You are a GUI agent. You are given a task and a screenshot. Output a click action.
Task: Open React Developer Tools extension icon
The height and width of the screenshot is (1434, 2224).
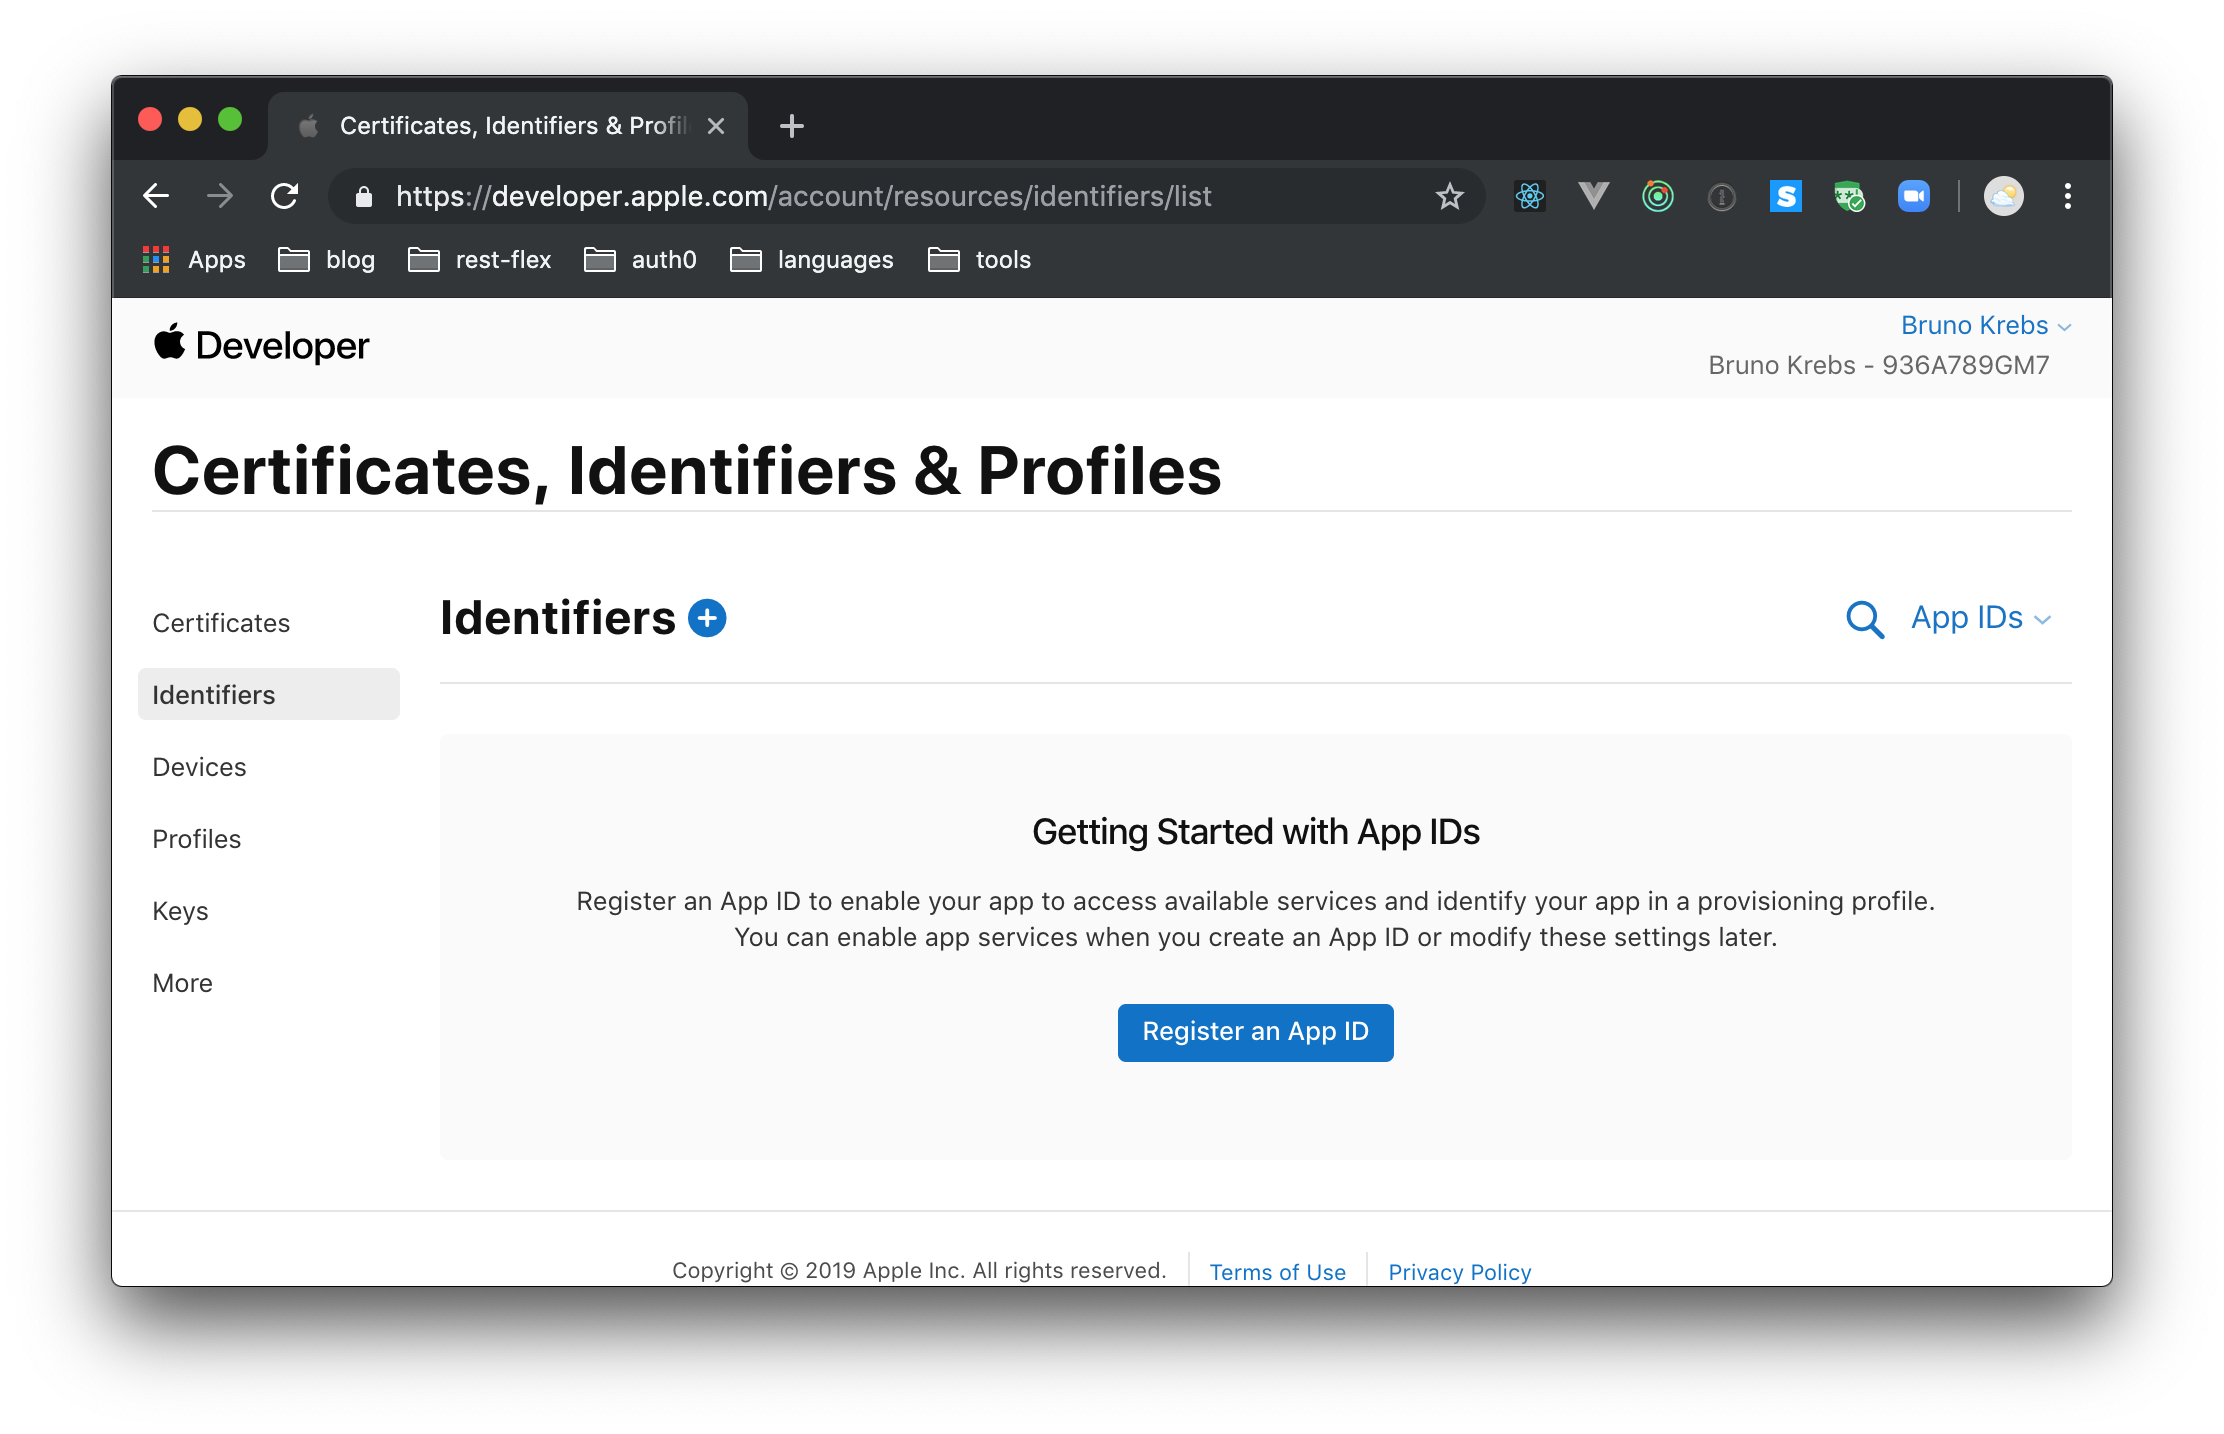(1529, 196)
